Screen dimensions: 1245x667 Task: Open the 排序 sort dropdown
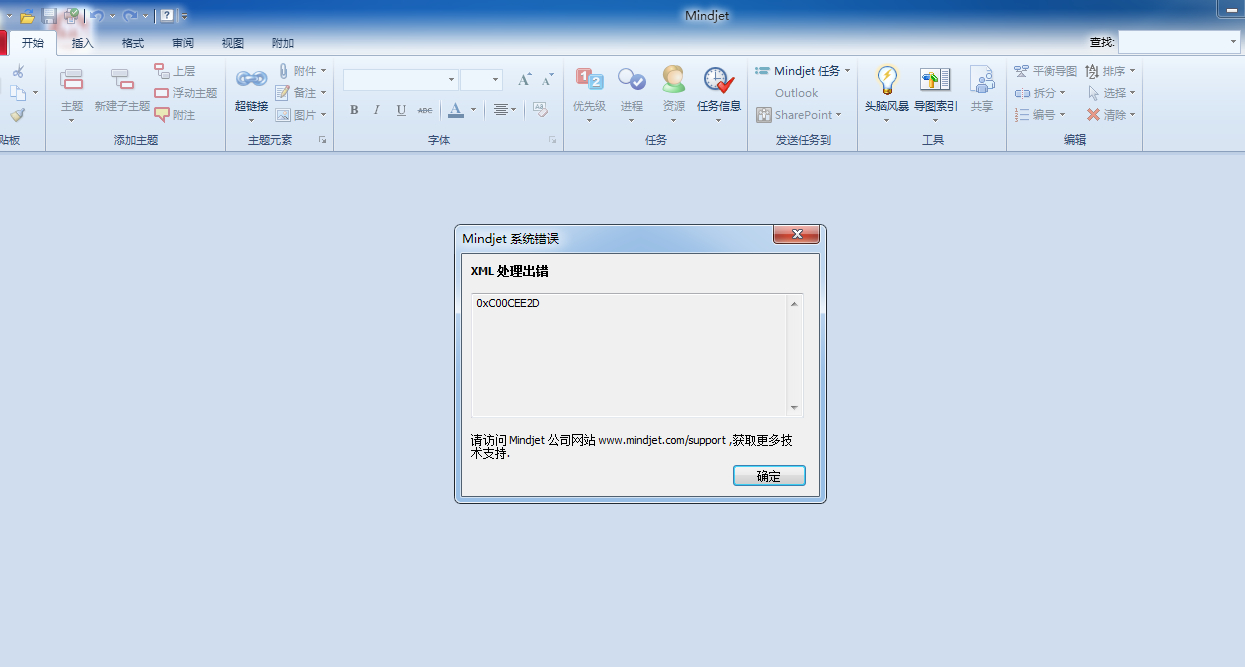pyautogui.click(x=1110, y=71)
